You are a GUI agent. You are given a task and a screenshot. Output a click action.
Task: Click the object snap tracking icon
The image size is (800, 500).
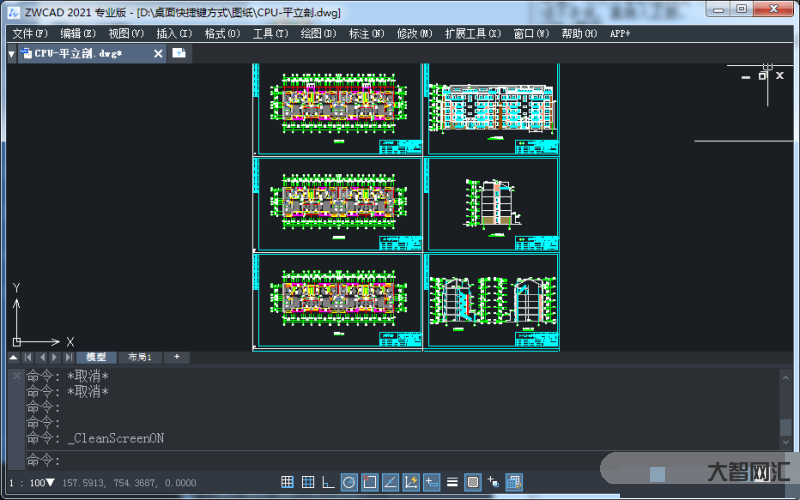(390, 483)
